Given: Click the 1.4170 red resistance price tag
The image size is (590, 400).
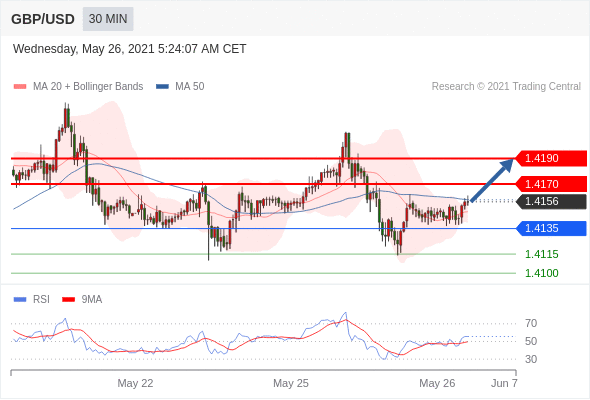Looking at the screenshot, I should coord(550,184).
